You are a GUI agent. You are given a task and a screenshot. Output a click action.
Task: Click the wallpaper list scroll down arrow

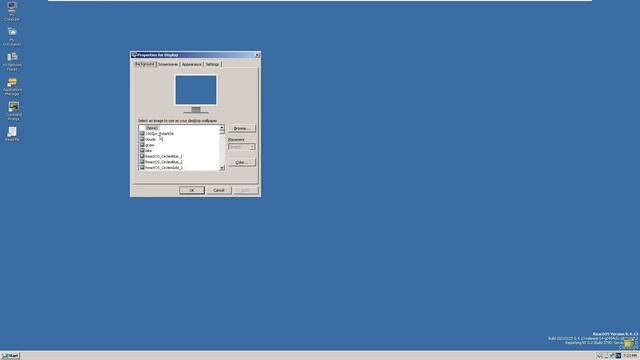tap(222, 168)
